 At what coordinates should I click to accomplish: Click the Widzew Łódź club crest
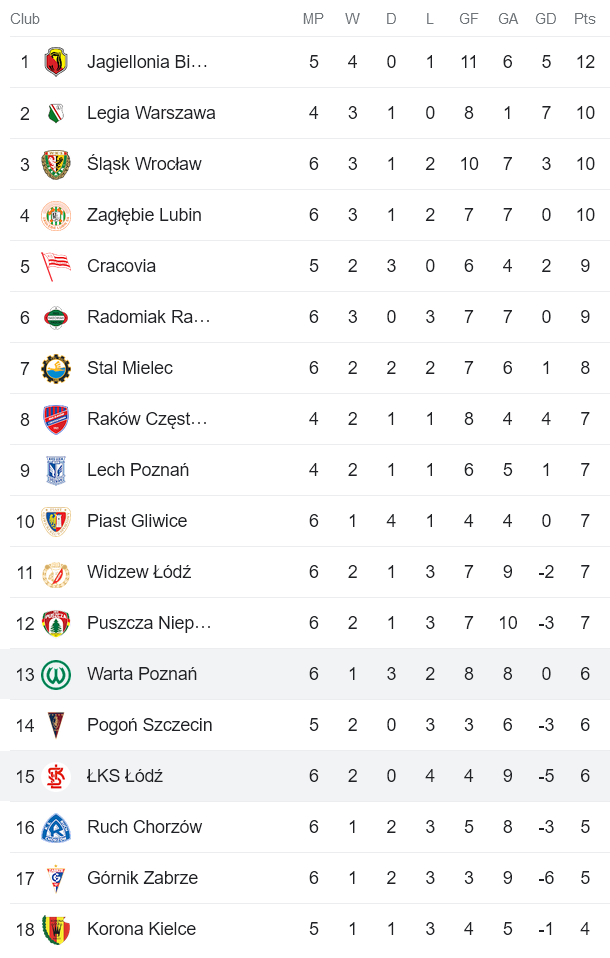click(58, 571)
